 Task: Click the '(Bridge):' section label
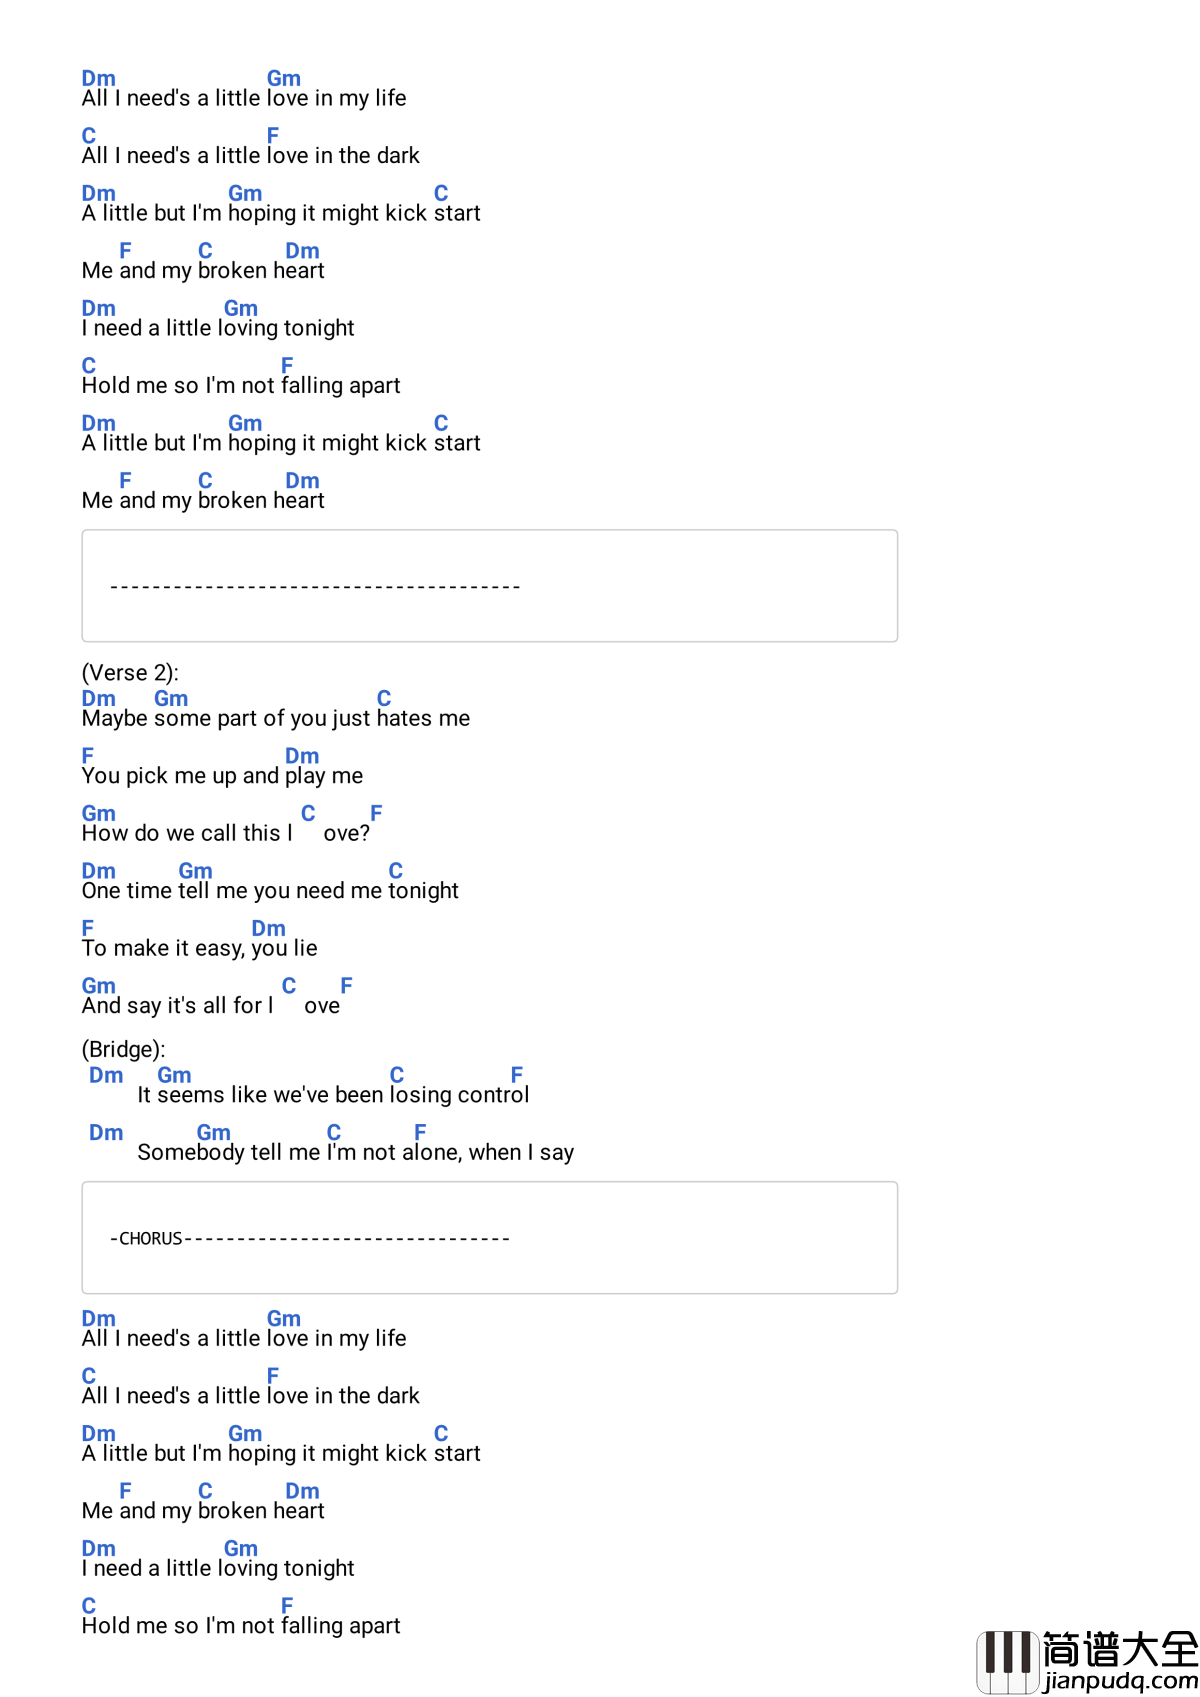[x=123, y=1049]
